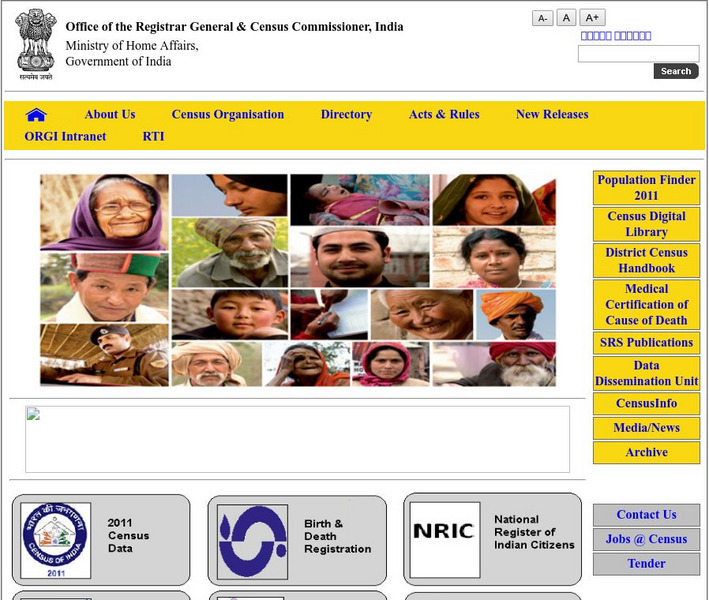709x600 pixels.
Task: Reset font size with the A button
Action: click(566, 18)
